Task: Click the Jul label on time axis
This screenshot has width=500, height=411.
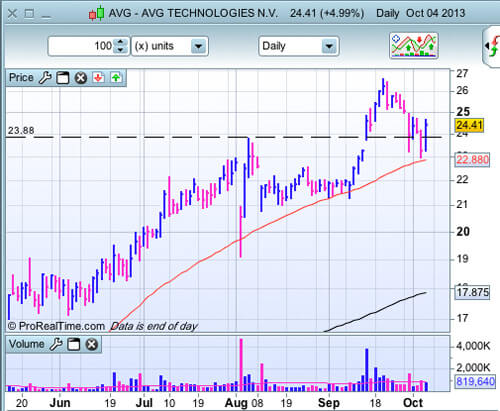Action: 144,403
